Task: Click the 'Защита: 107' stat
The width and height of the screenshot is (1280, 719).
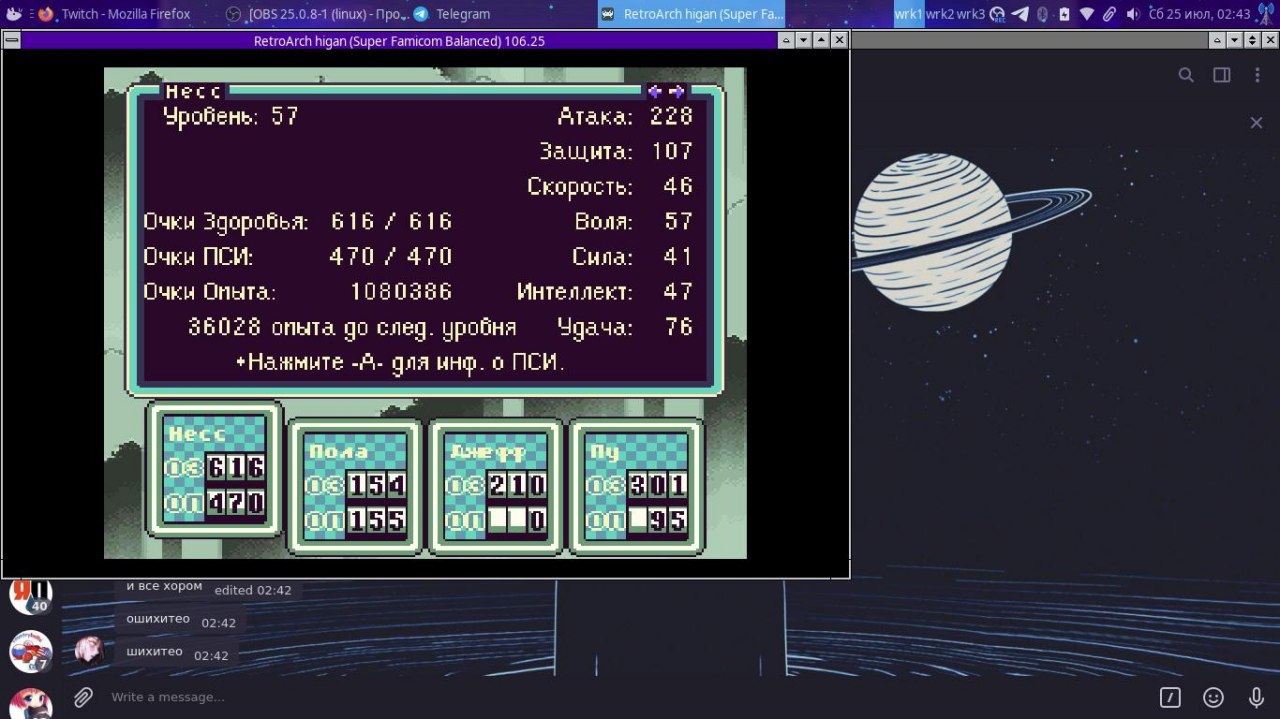Action: click(616, 151)
